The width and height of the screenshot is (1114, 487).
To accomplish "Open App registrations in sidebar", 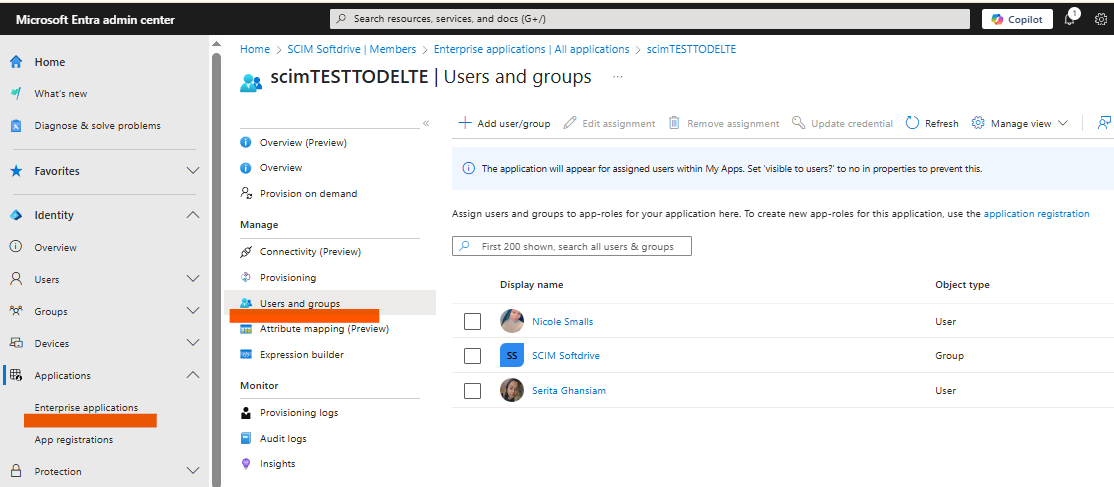I will [x=73, y=439].
